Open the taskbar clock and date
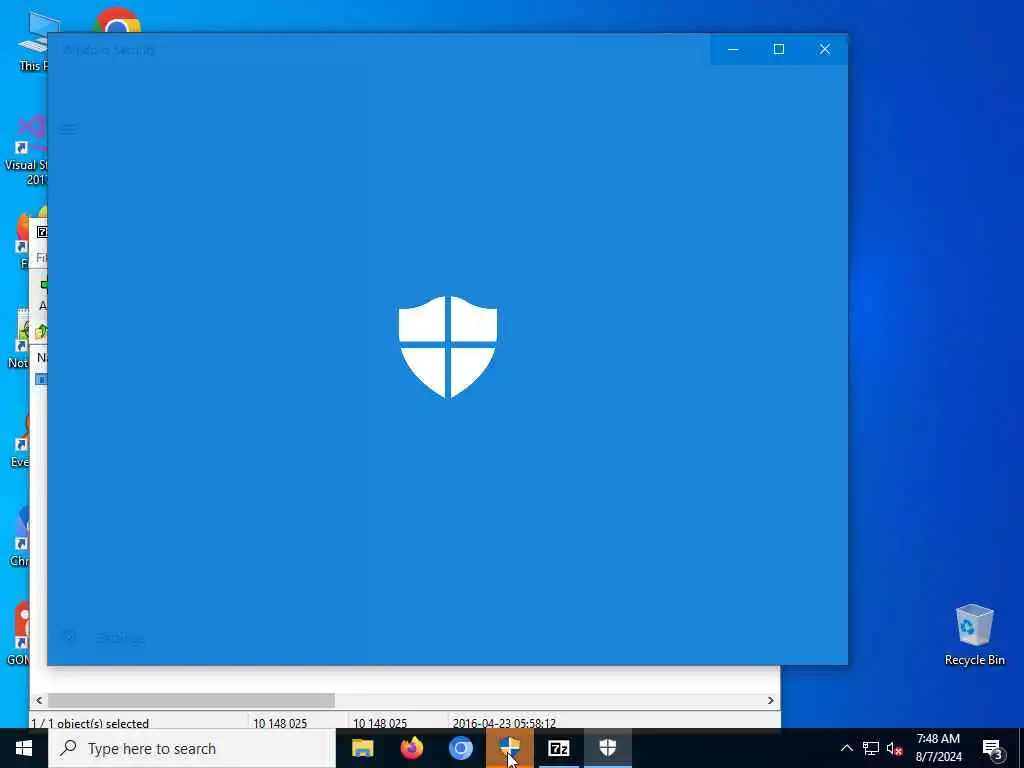The width and height of the screenshot is (1024, 768). point(938,748)
